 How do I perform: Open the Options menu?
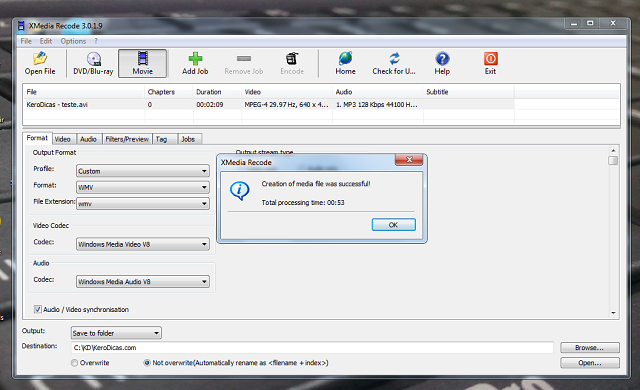tap(73, 41)
